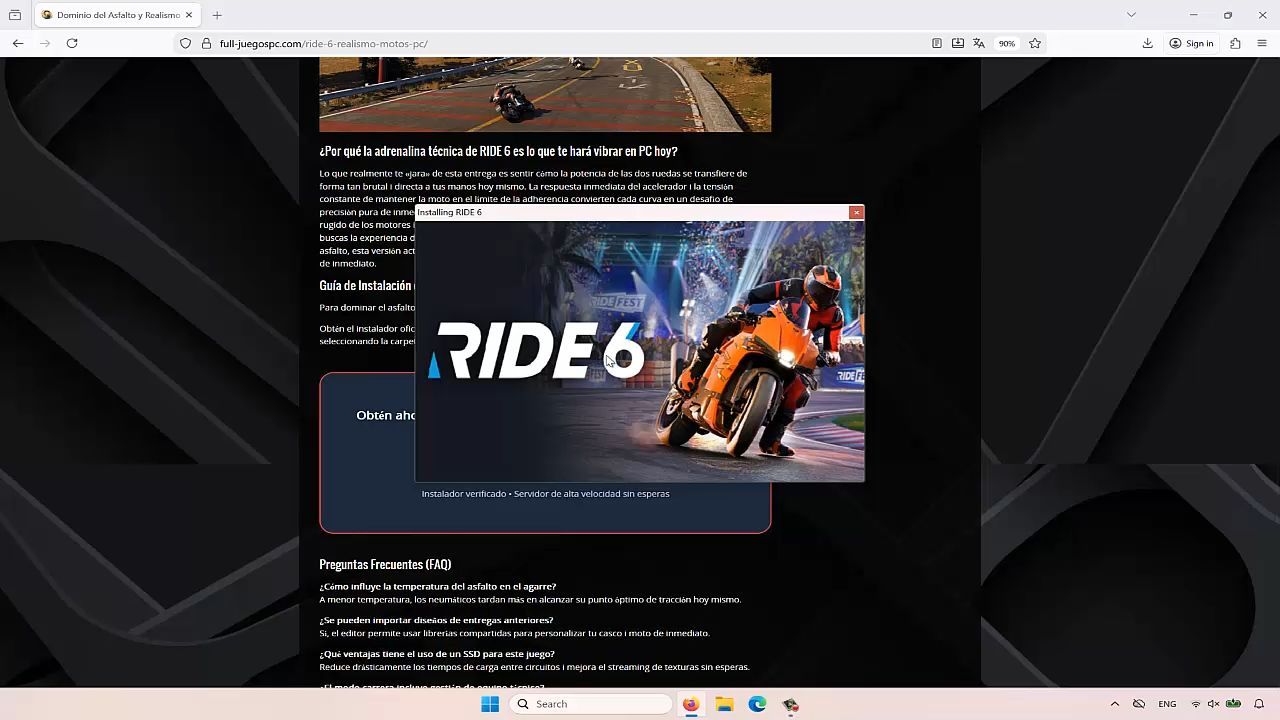Image resolution: width=1280 pixels, height=720 pixels.
Task: Open the Firefox hamburger application menu
Action: click(x=1262, y=43)
